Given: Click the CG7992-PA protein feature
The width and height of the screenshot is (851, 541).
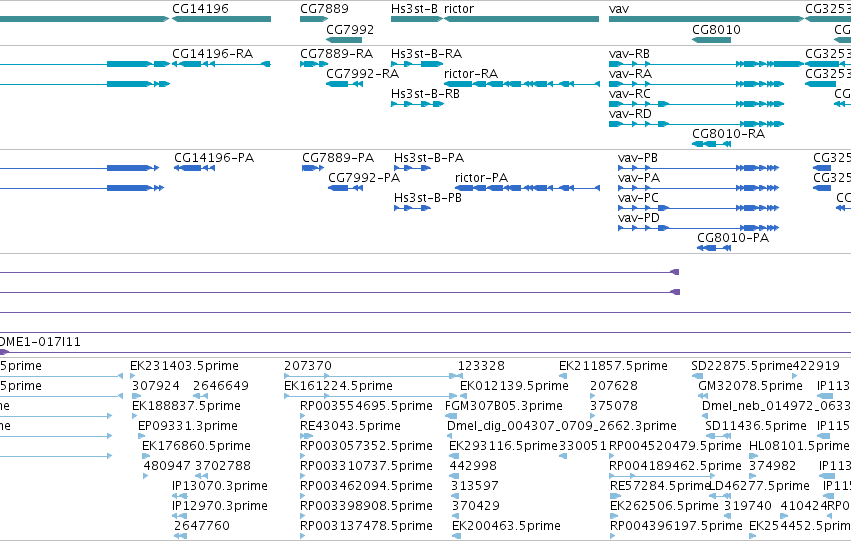Looking at the screenshot, I should pos(346,188).
